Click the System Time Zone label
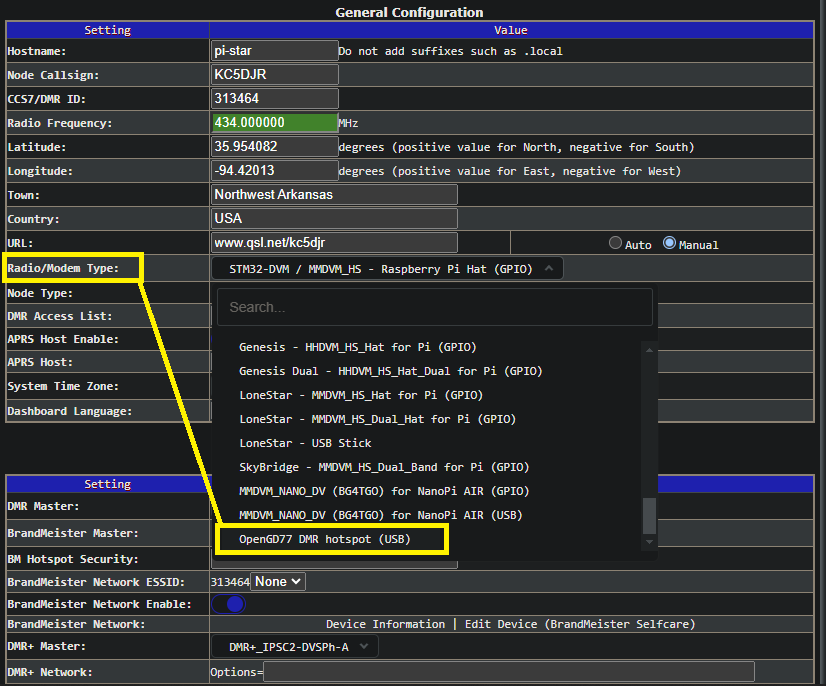 tap(63, 386)
